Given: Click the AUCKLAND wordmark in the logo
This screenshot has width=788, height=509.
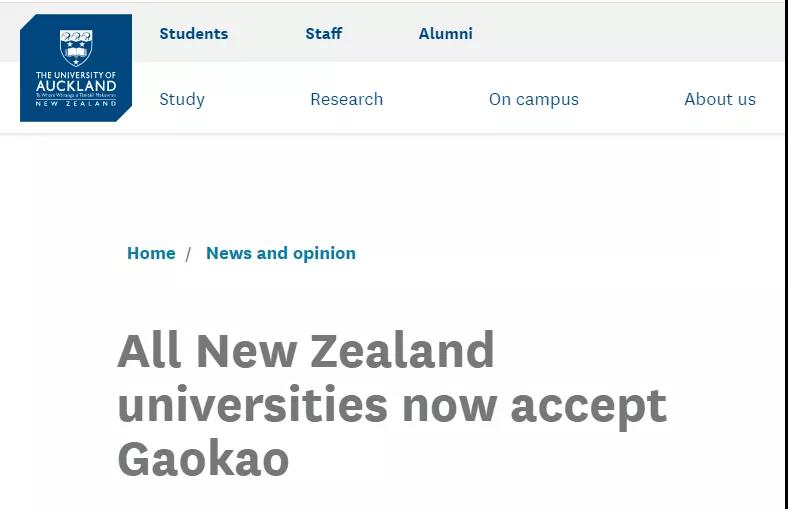Looking at the screenshot, I should click(x=76, y=85).
